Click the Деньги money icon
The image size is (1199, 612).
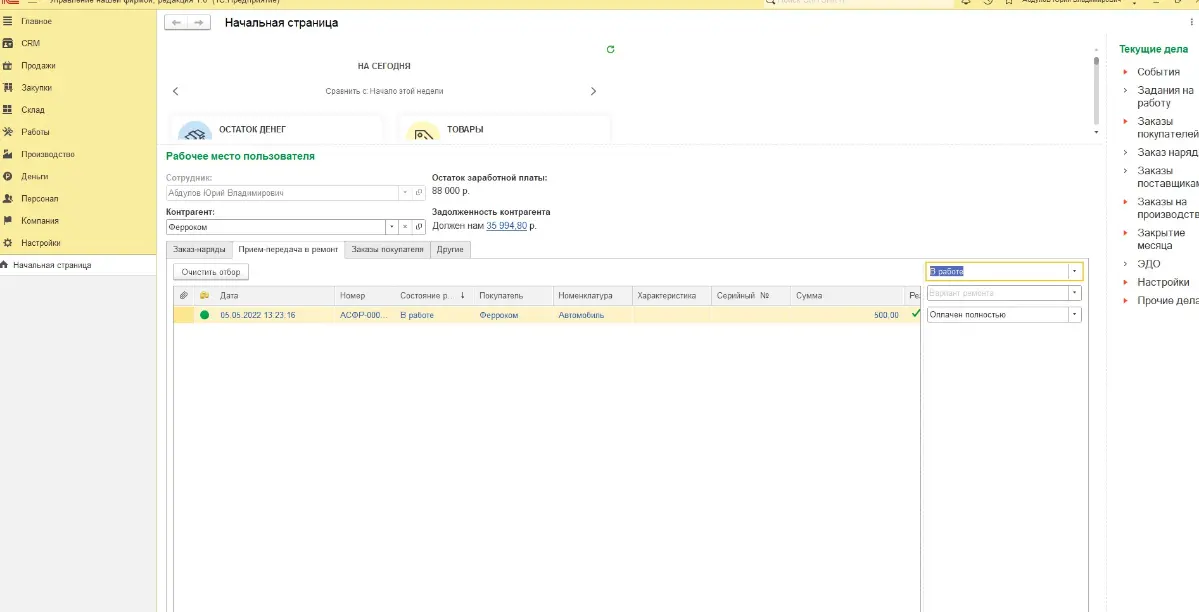pyautogui.click(x=8, y=177)
